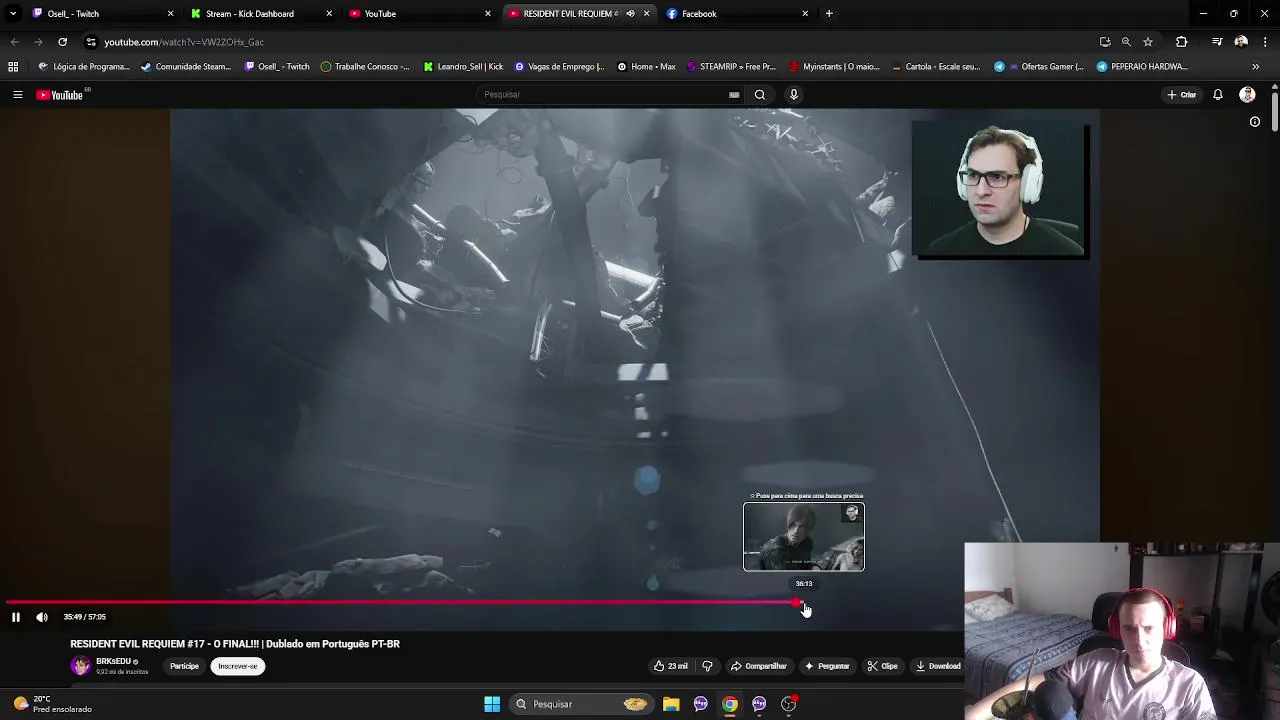Screen dimensions: 1280x720
Task: Open the weather widget showing 20°C
Action: coord(53,704)
